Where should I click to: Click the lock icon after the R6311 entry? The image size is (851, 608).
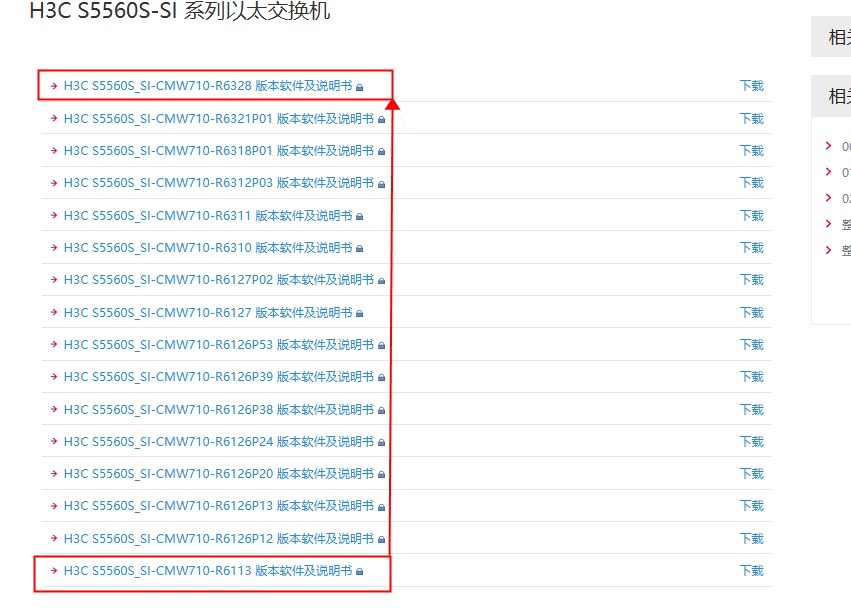(359, 217)
